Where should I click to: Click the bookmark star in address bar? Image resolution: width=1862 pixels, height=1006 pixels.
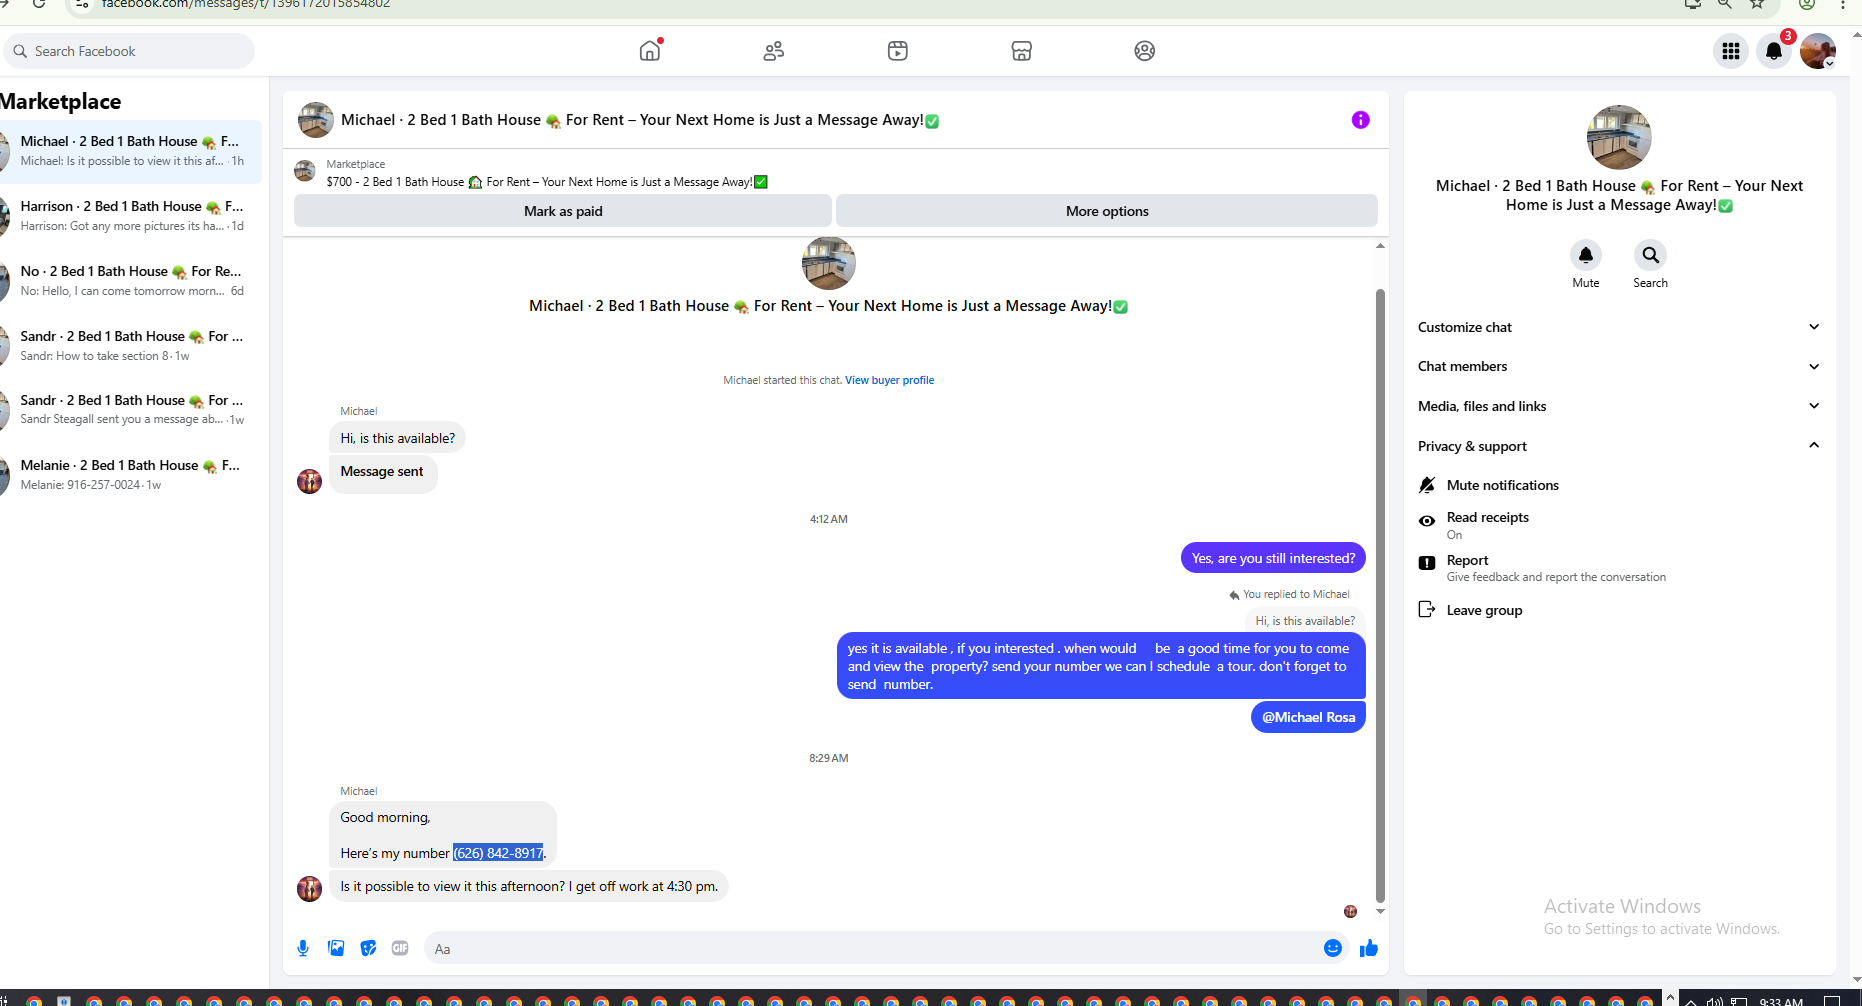click(x=1757, y=4)
